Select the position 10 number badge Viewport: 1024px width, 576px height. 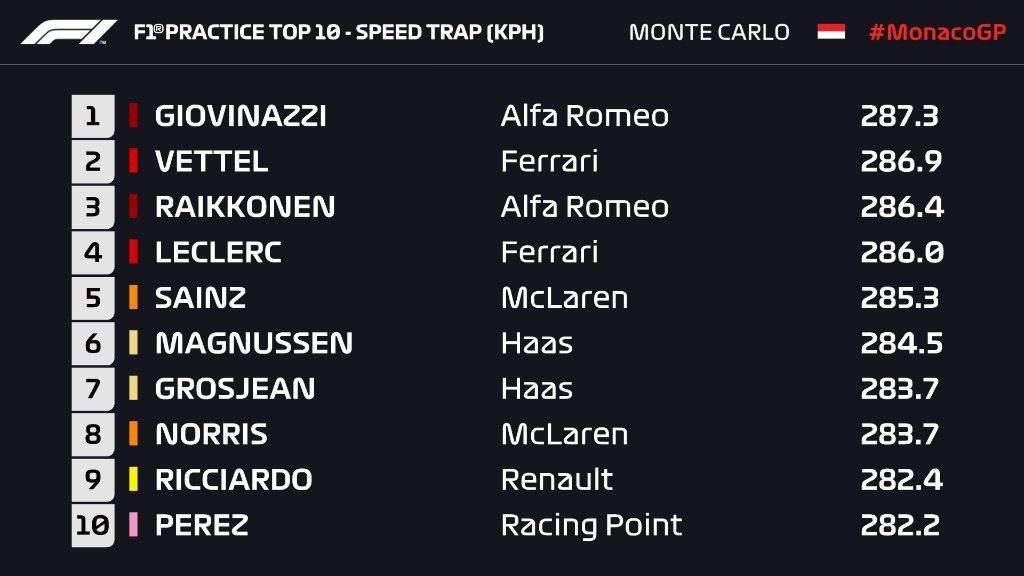(x=93, y=525)
